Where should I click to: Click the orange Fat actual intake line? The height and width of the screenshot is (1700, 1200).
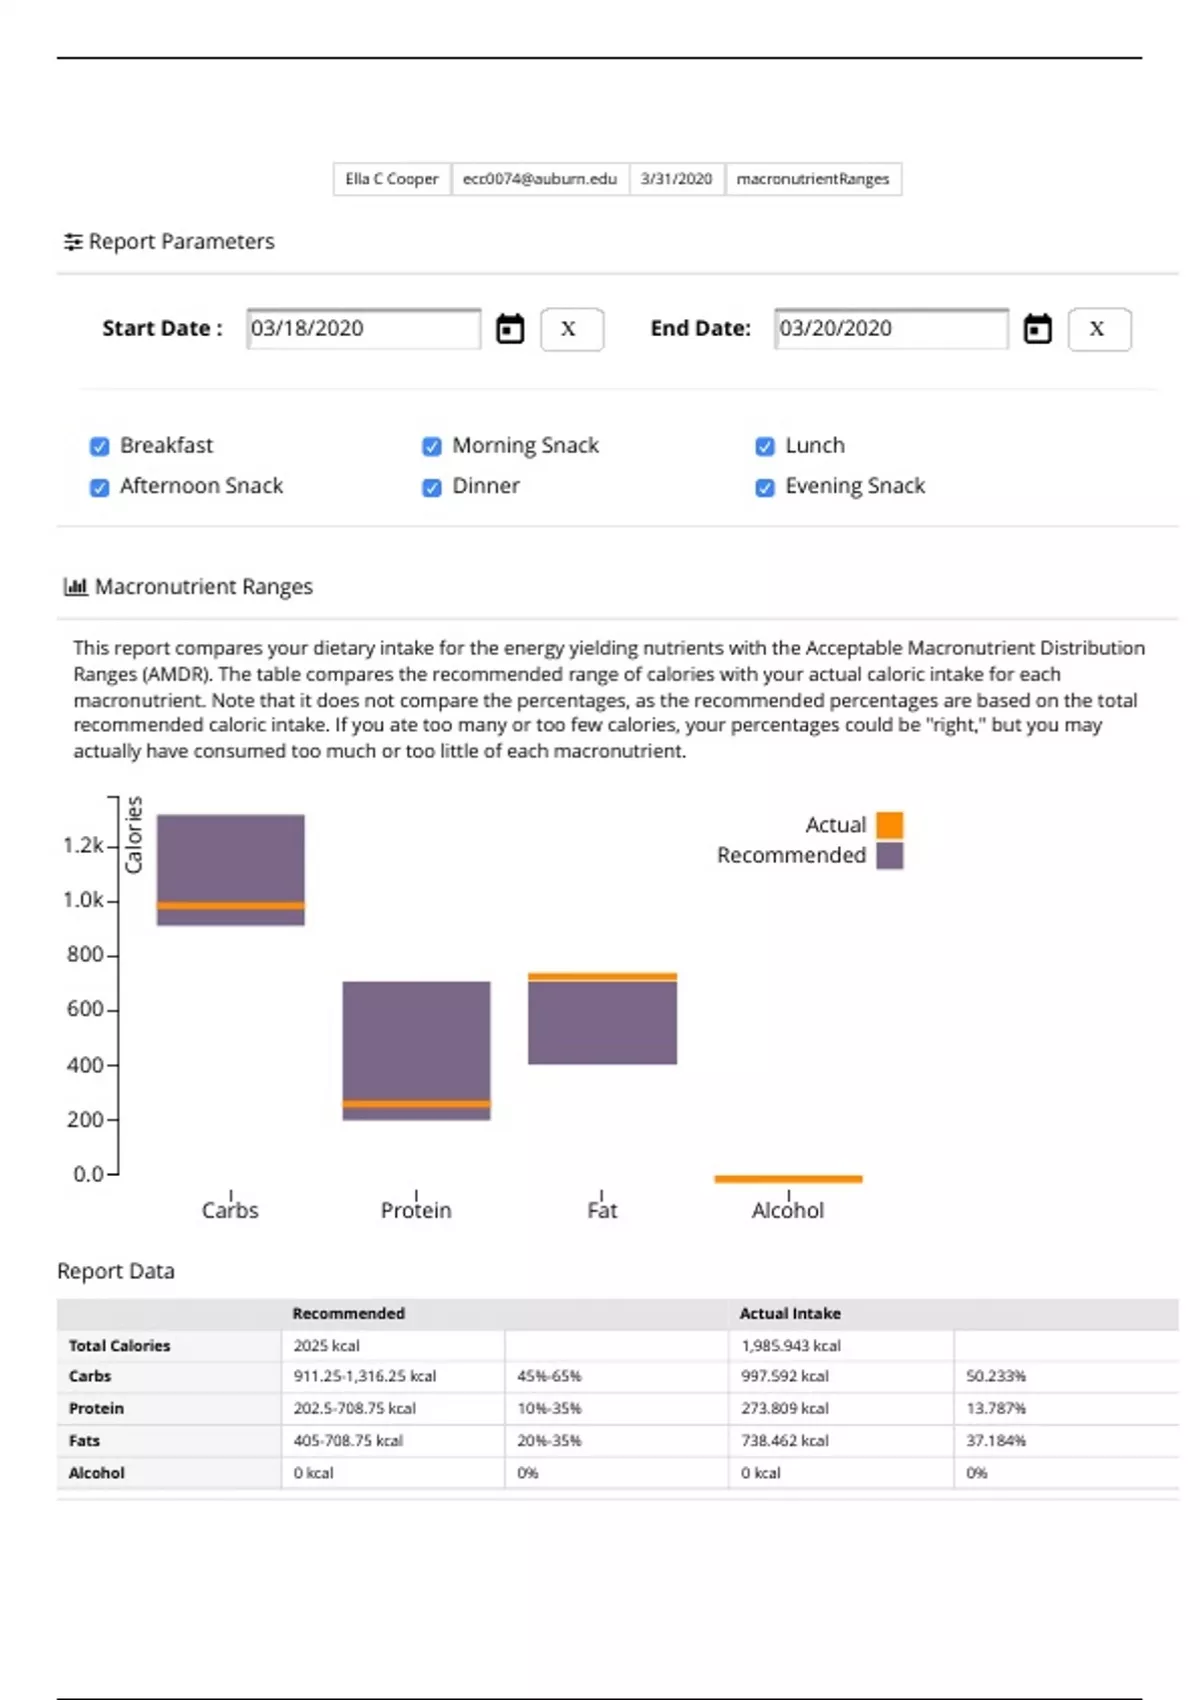coord(602,976)
